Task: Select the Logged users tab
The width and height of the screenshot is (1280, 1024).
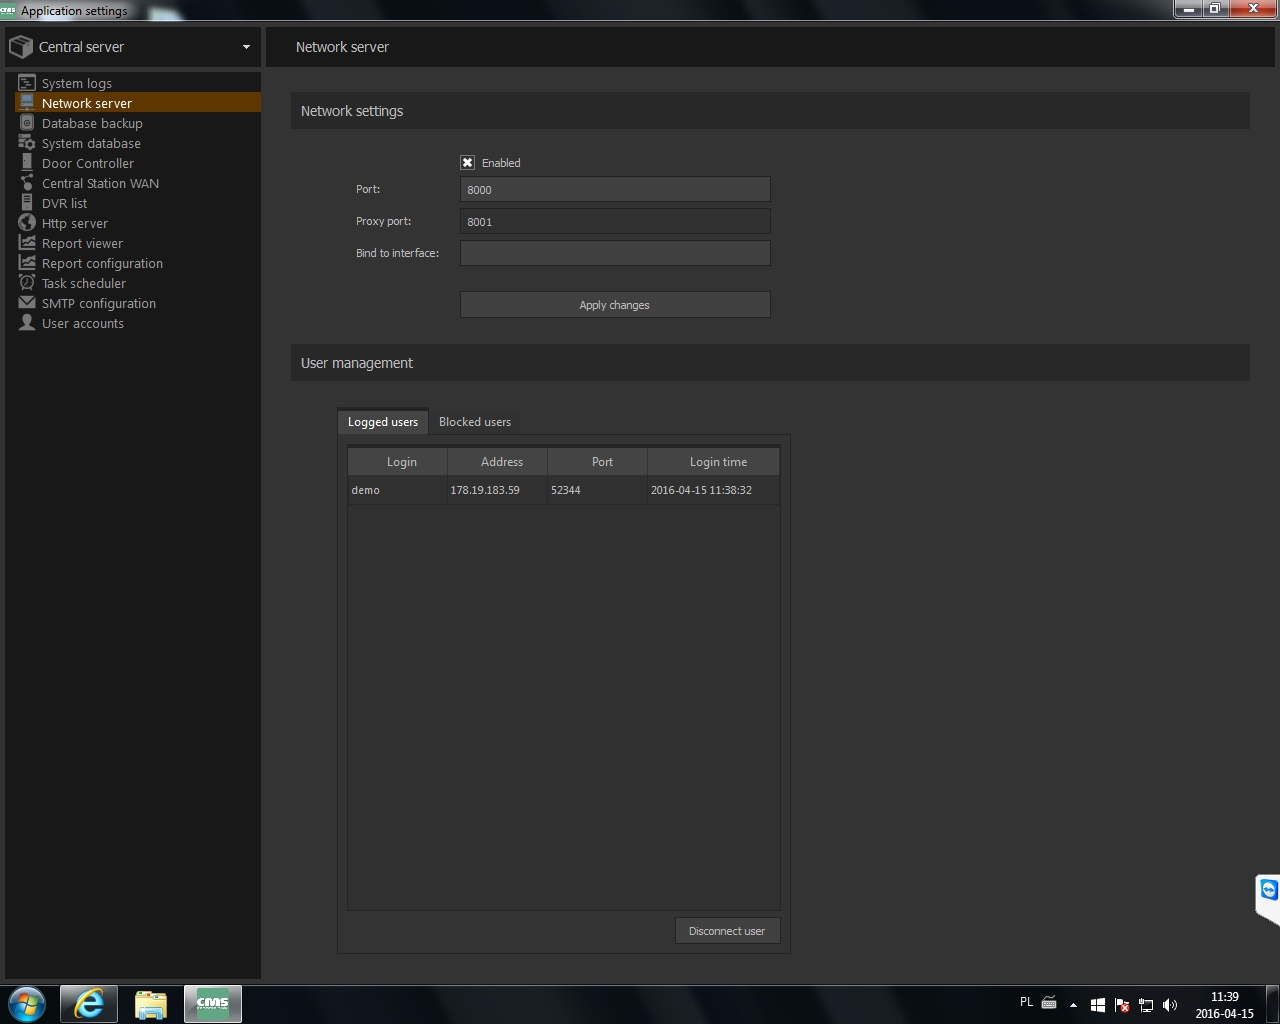Action: point(383,422)
